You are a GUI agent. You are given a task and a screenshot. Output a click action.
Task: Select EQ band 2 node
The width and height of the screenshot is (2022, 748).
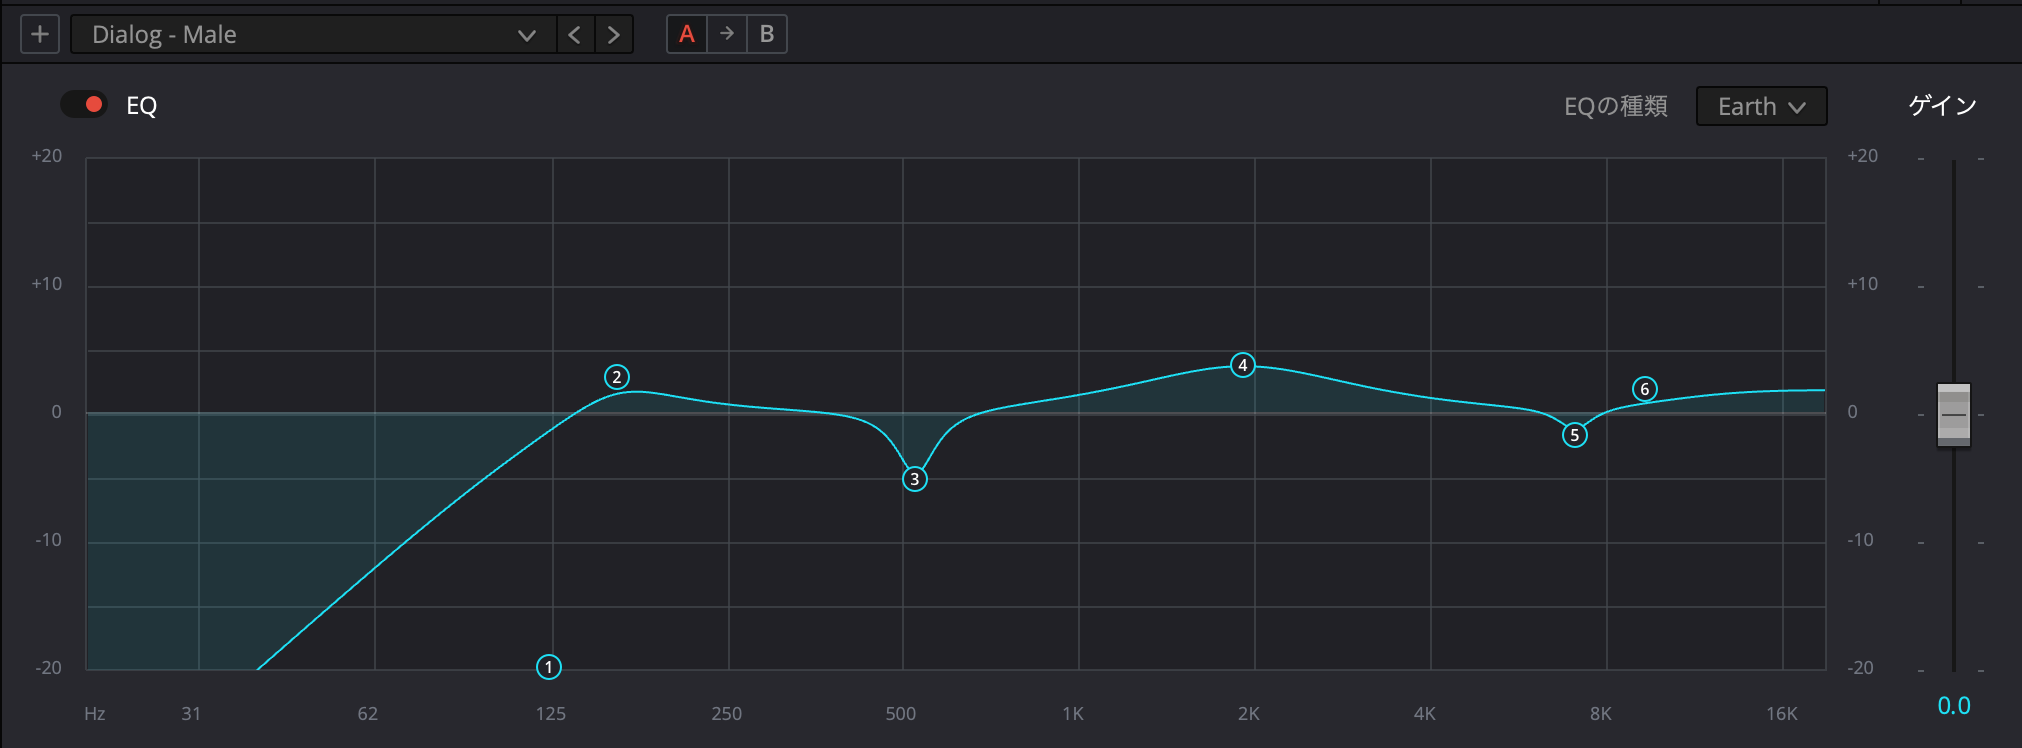617,377
